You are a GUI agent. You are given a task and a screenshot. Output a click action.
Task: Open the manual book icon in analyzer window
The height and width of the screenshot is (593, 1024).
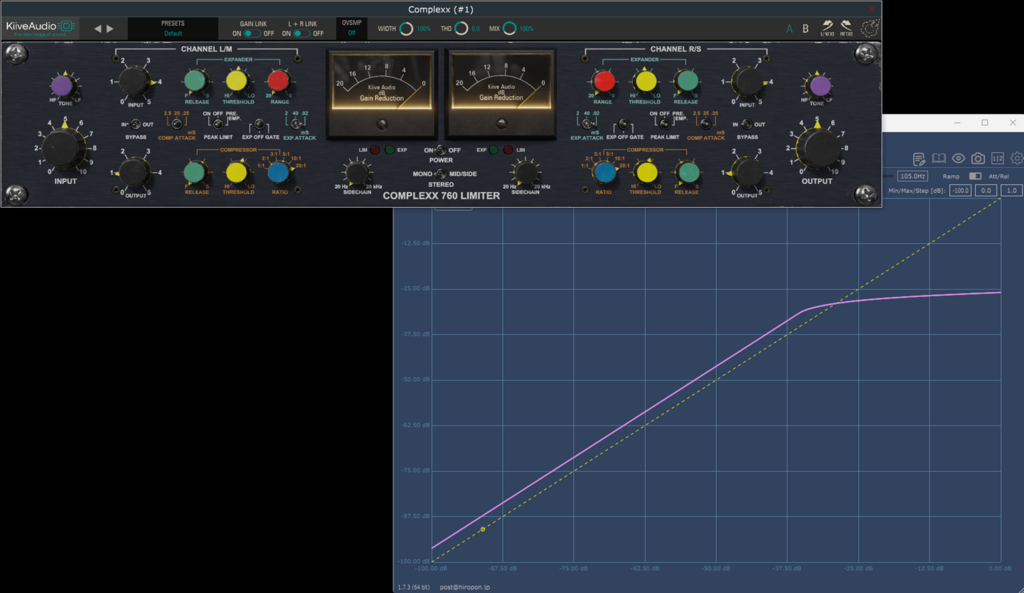click(x=938, y=159)
